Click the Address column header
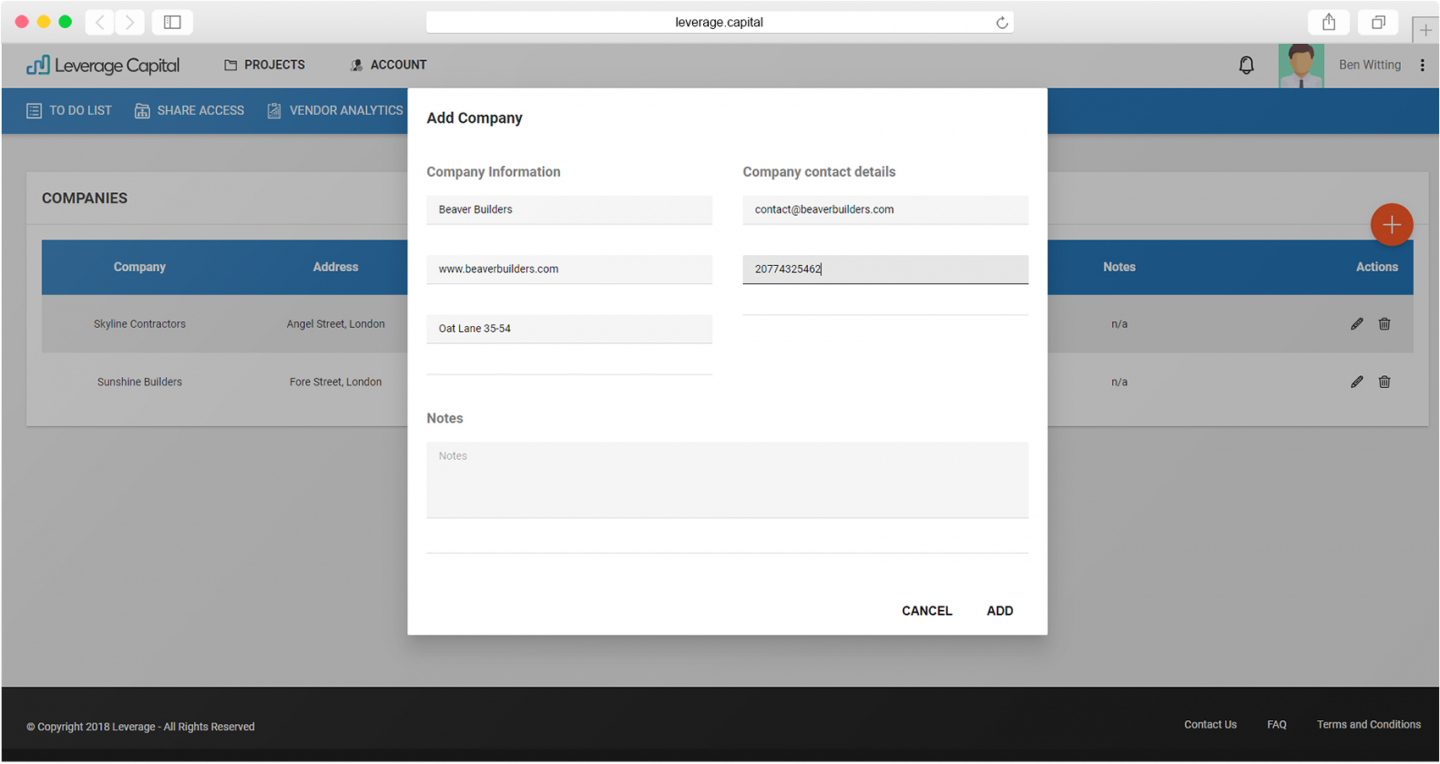Viewport: 1440px width, 764px height. 335,267
